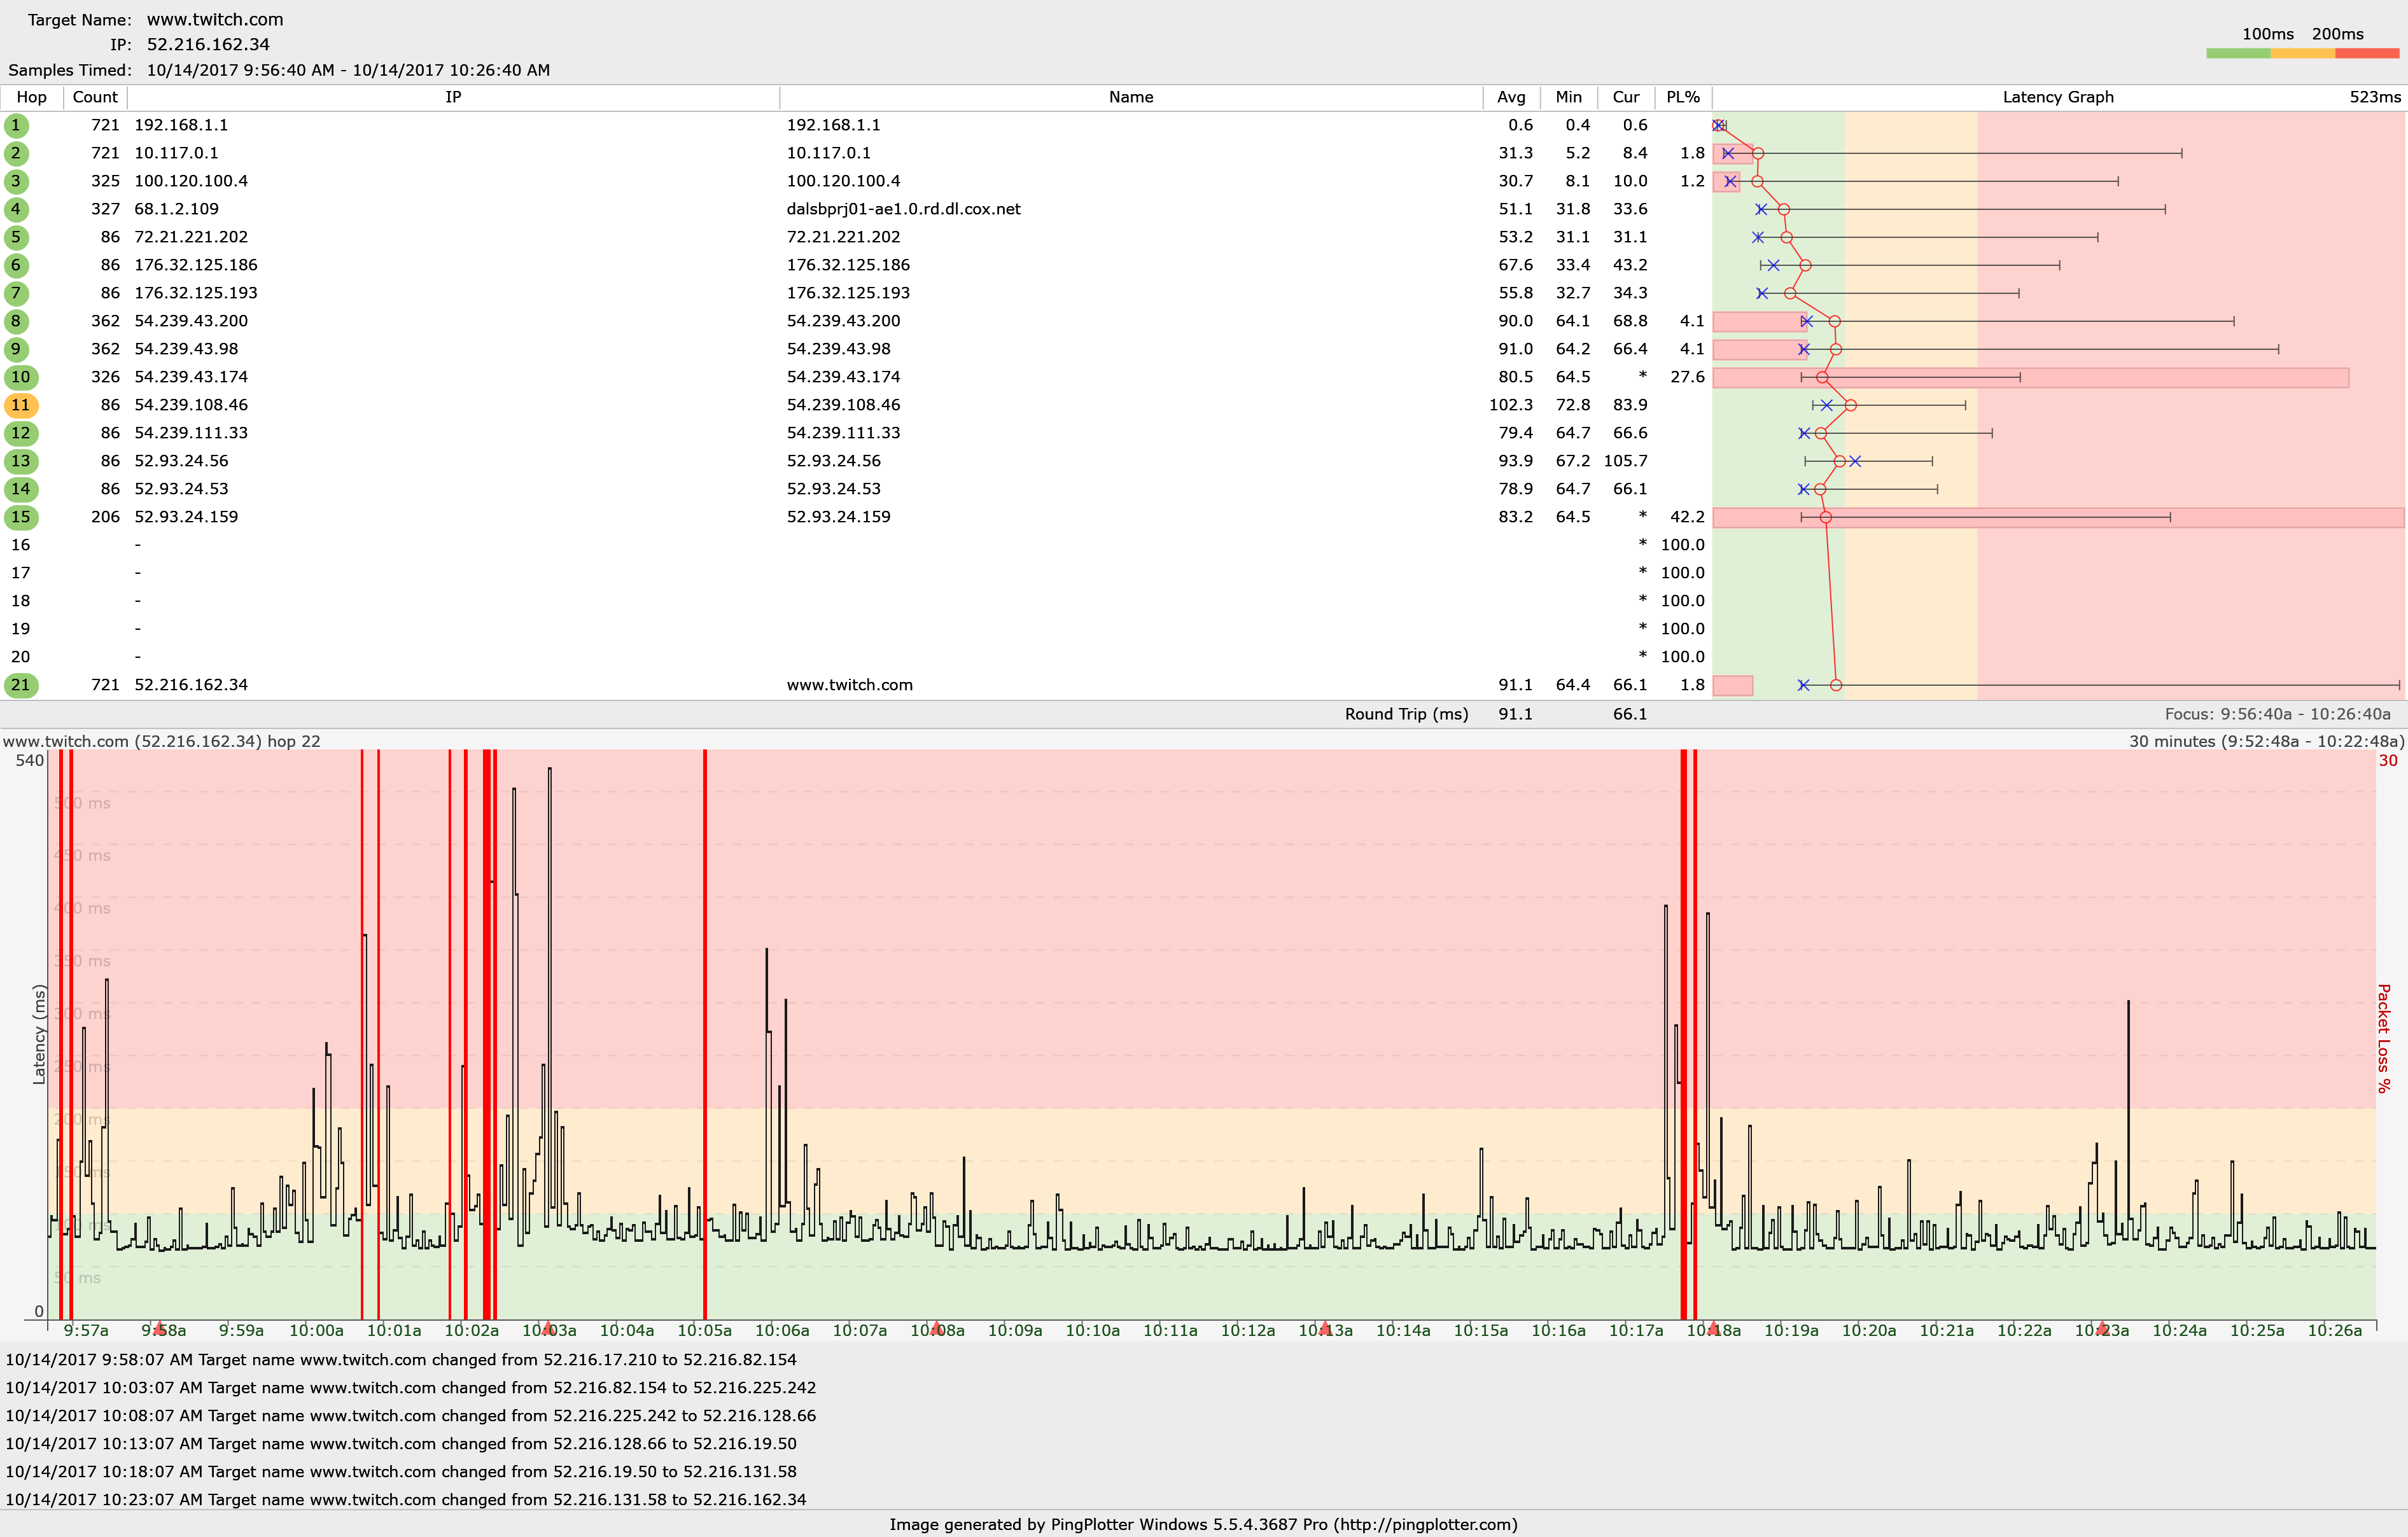Click the orange hop 11 circle icon

click(x=21, y=405)
